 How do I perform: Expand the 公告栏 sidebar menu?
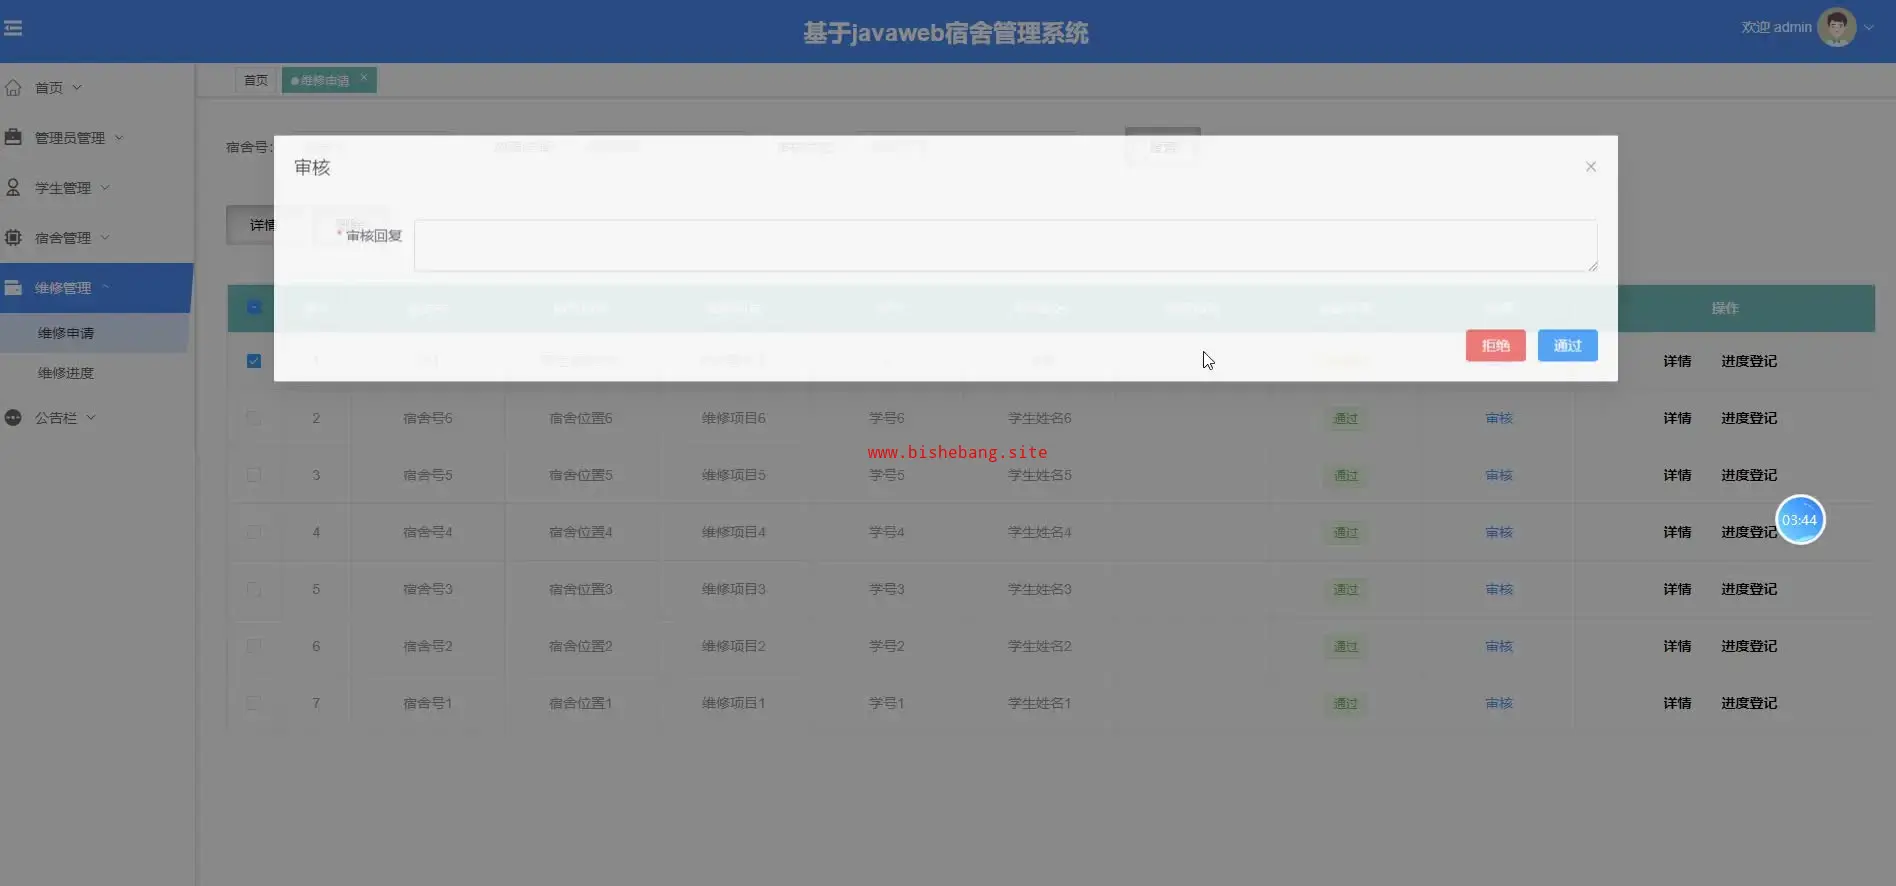point(64,418)
